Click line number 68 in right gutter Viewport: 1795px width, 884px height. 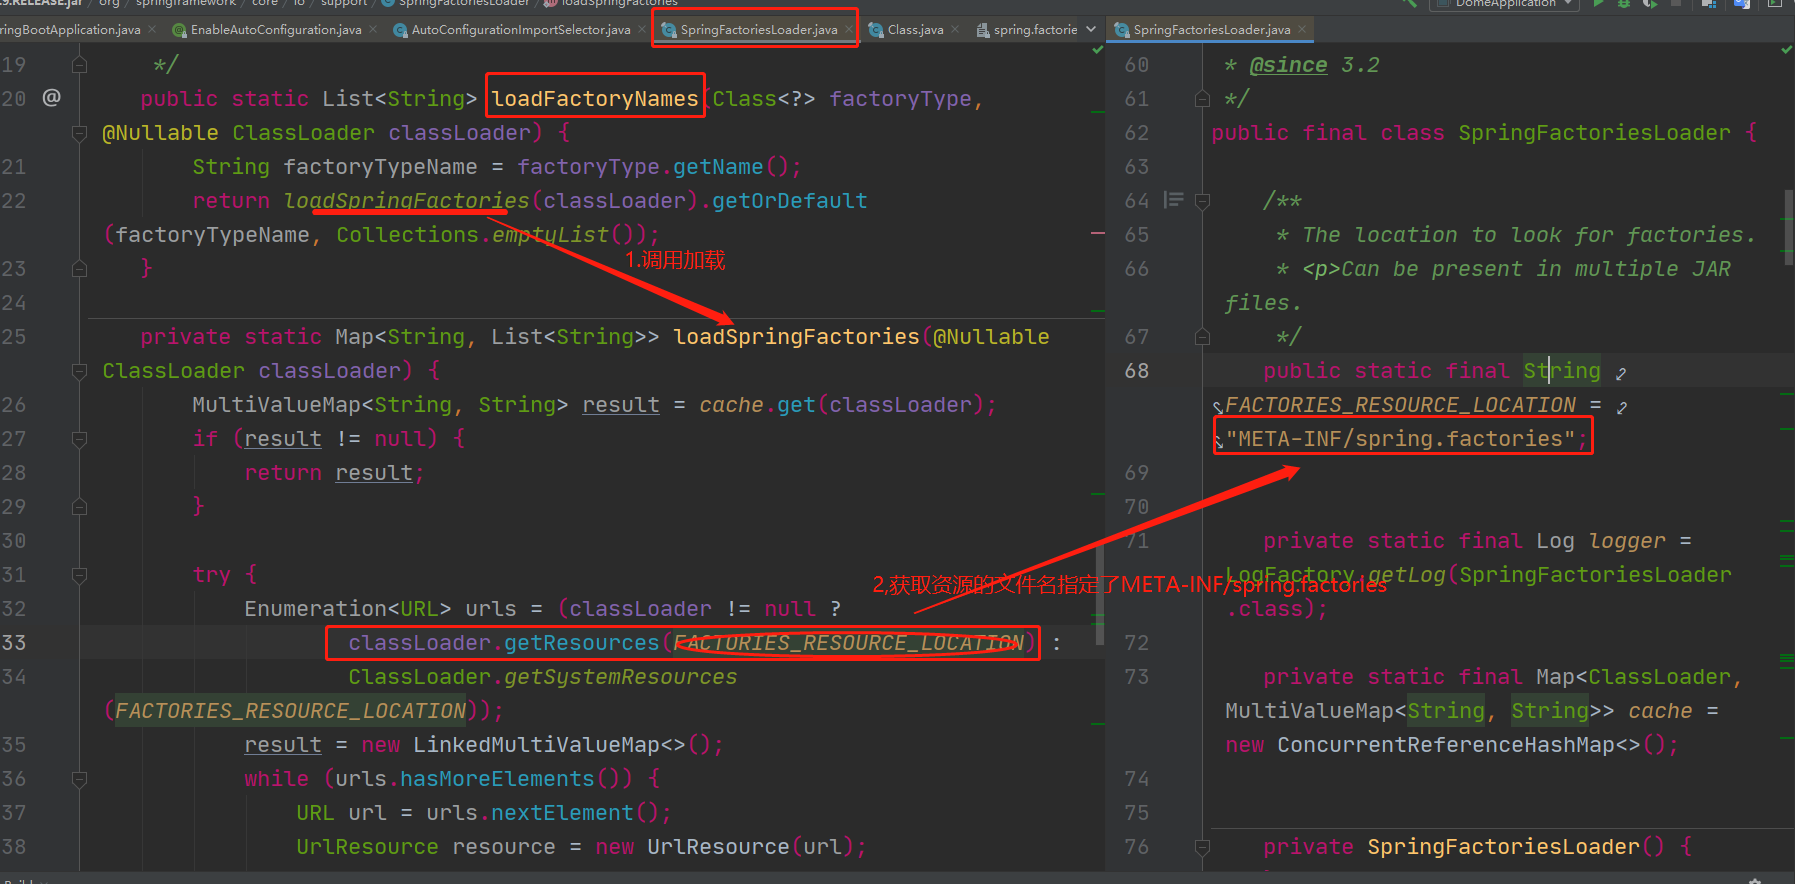click(1137, 370)
